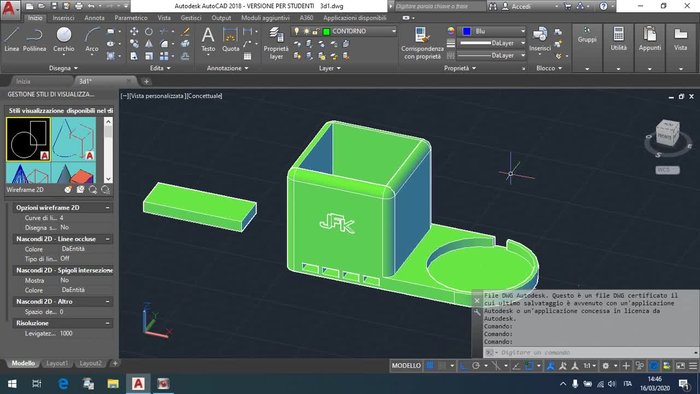This screenshot has width=700, height=394.
Task: Toggle polar tracking in status bar
Action: [476, 366]
